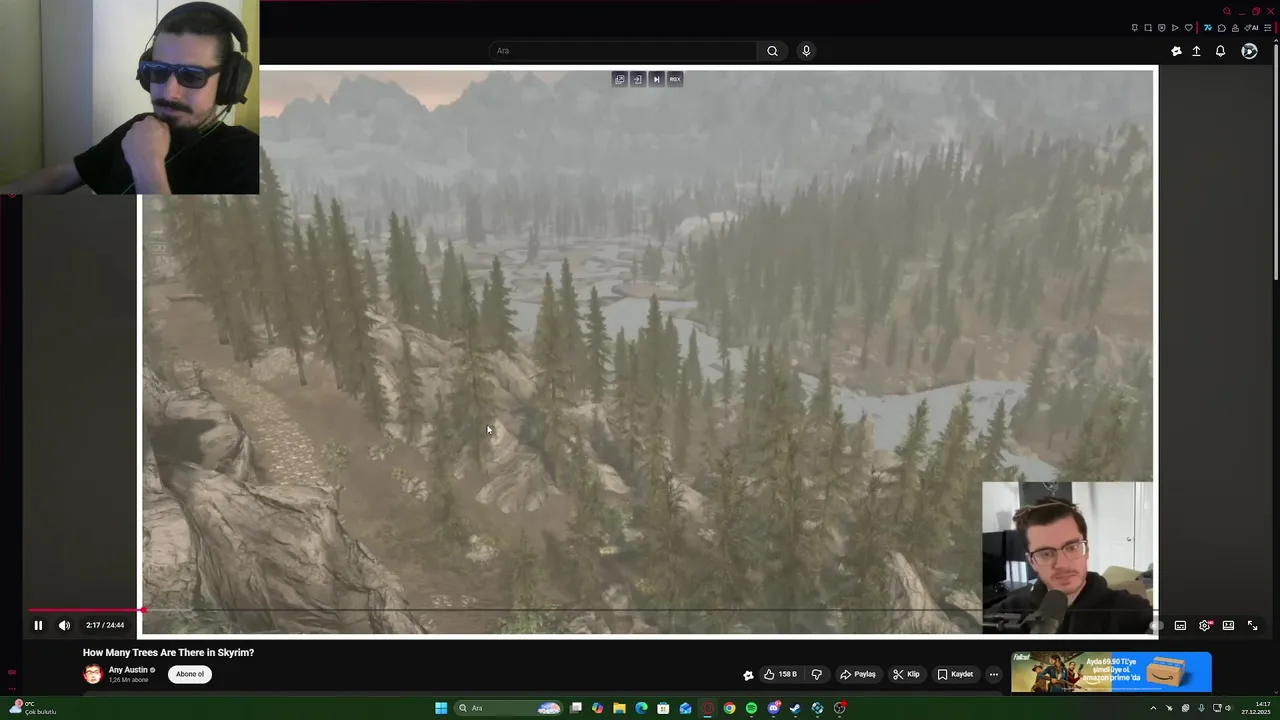Open Spotify from taskbar

coord(751,708)
